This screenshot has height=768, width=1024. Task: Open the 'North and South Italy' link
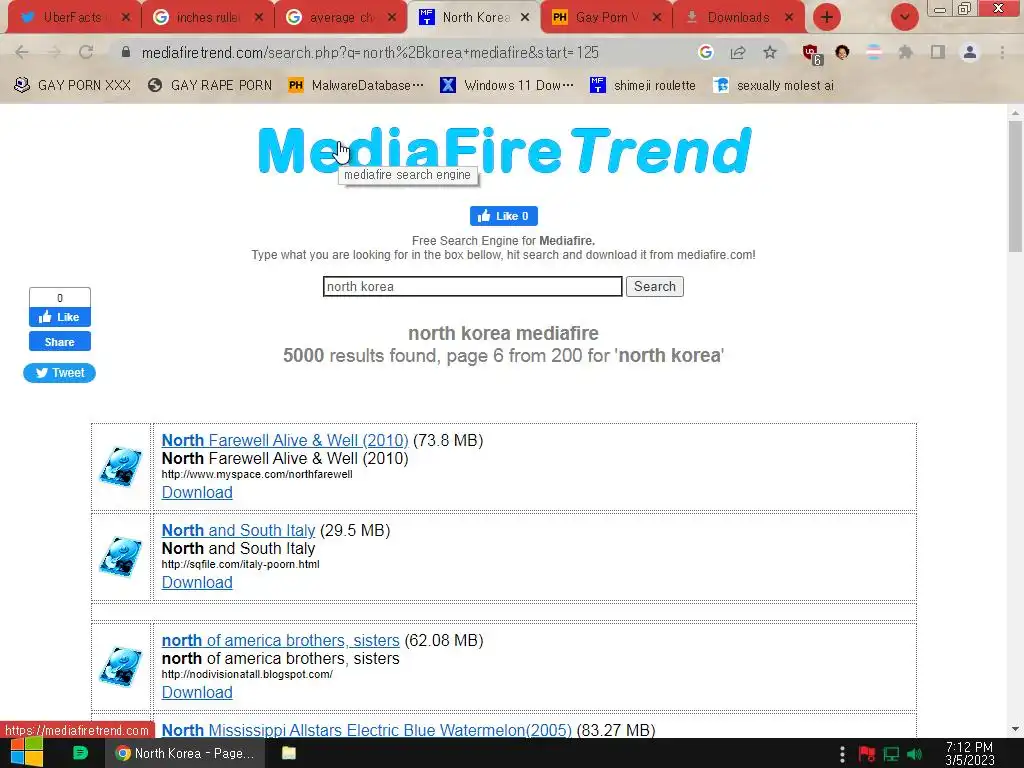(x=238, y=530)
